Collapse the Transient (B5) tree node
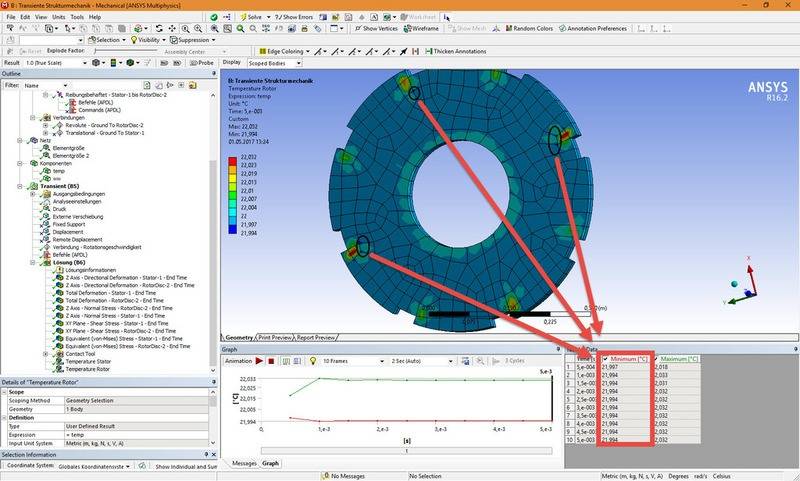This screenshot has height=481, width=800. (20, 186)
